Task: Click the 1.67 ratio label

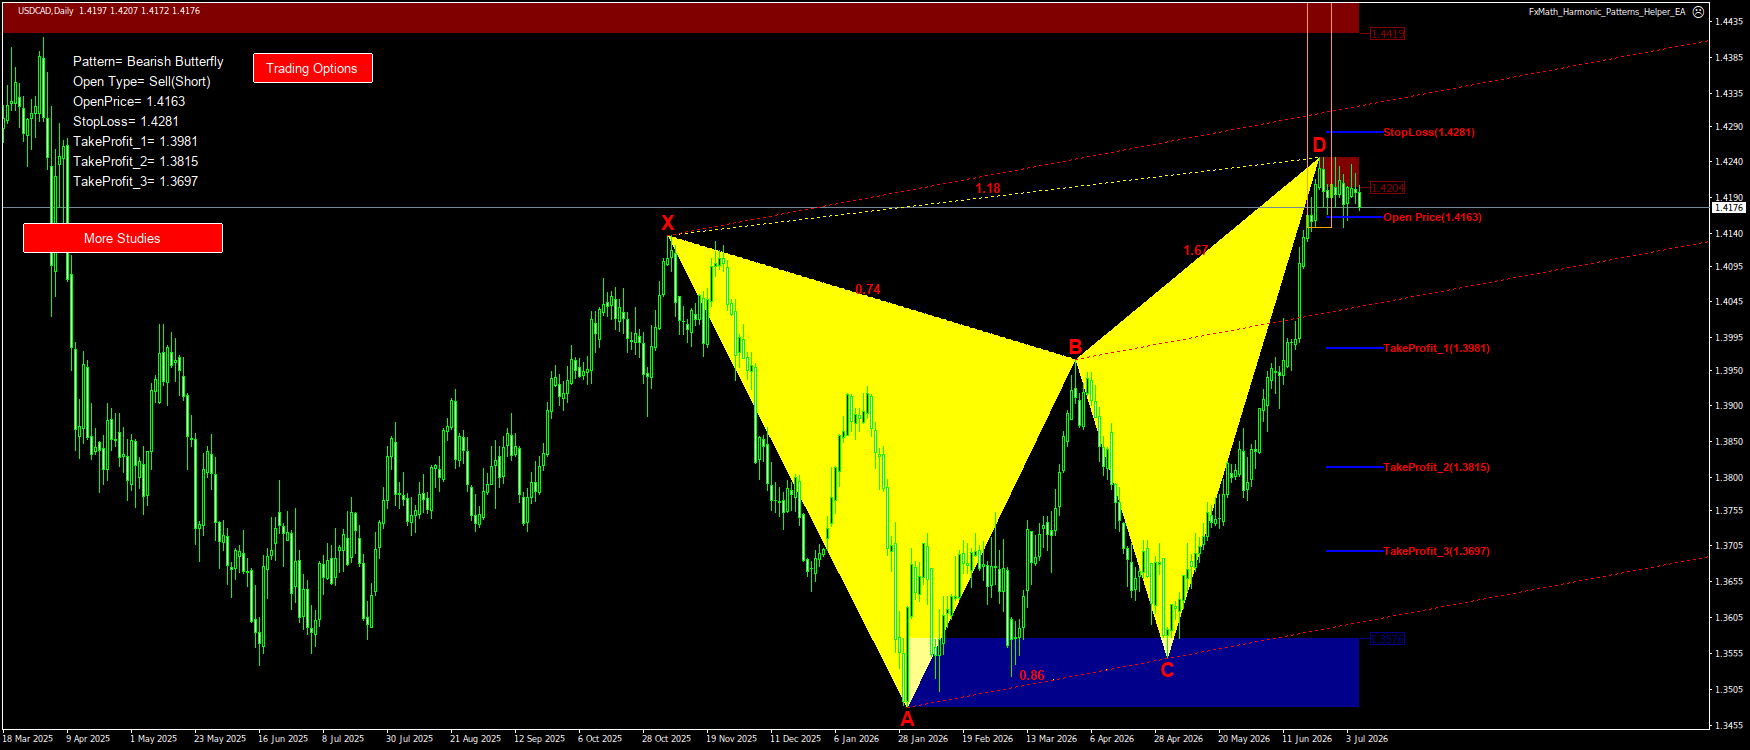Action: pos(1196,250)
